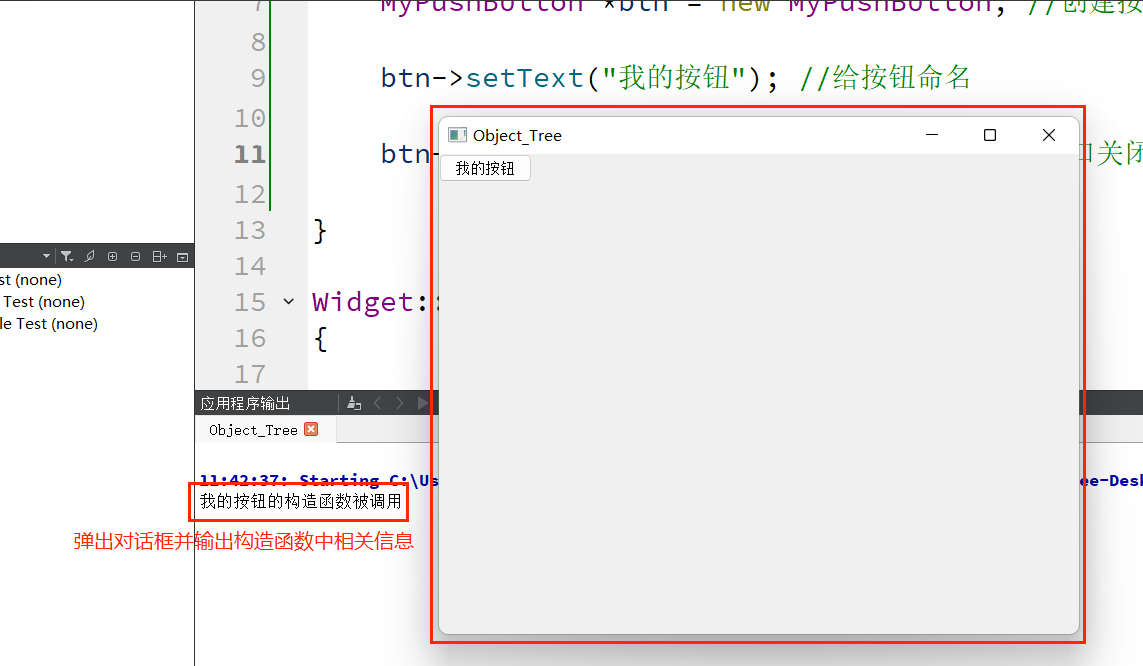Expand all tests with the plus icon
Image resolution: width=1143 pixels, height=666 pixels.
tap(112, 256)
